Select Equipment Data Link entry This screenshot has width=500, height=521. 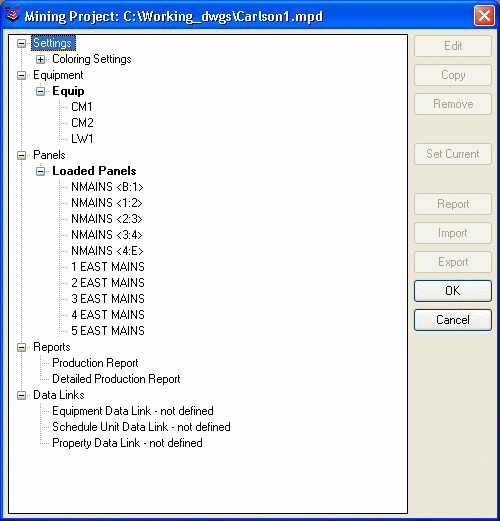(x=133, y=411)
